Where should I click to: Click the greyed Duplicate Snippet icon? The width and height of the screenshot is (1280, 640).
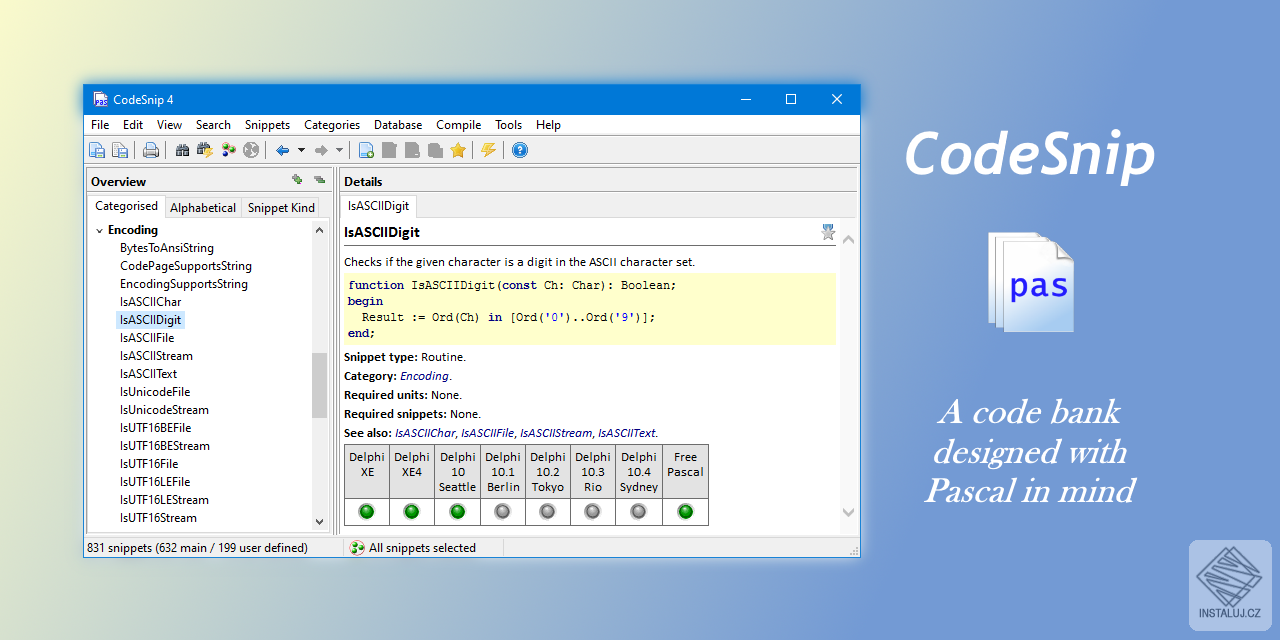point(435,150)
